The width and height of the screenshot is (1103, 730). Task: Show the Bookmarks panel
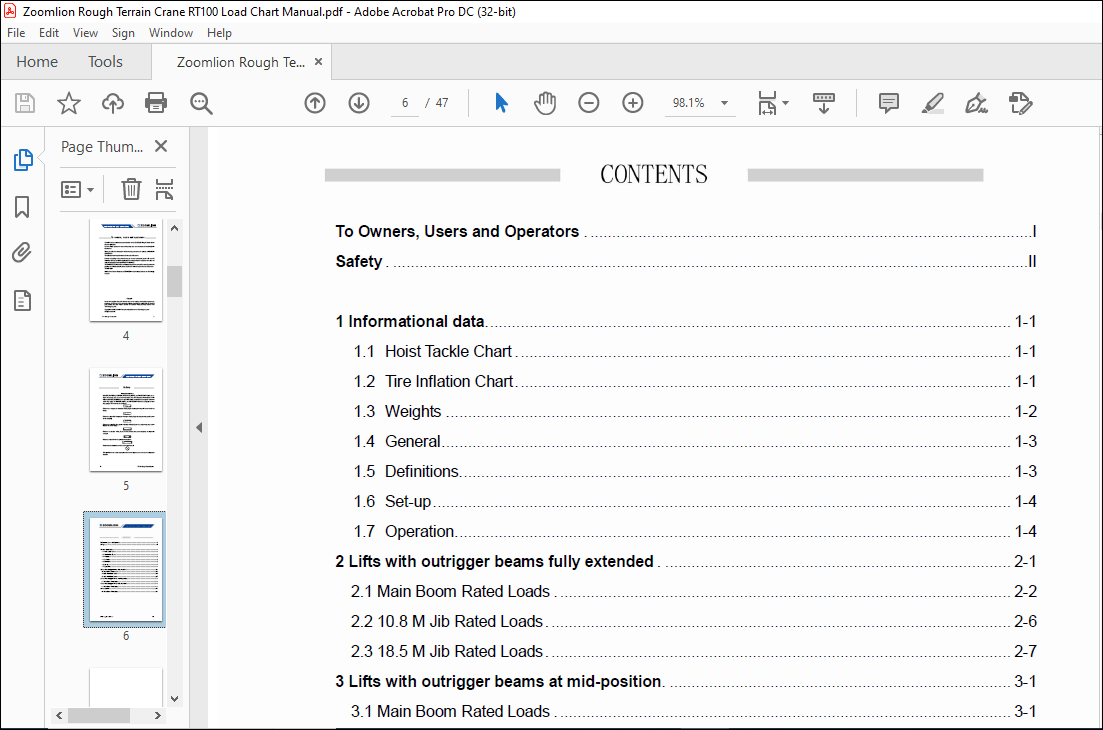pyautogui.click(x=21, y=206)
